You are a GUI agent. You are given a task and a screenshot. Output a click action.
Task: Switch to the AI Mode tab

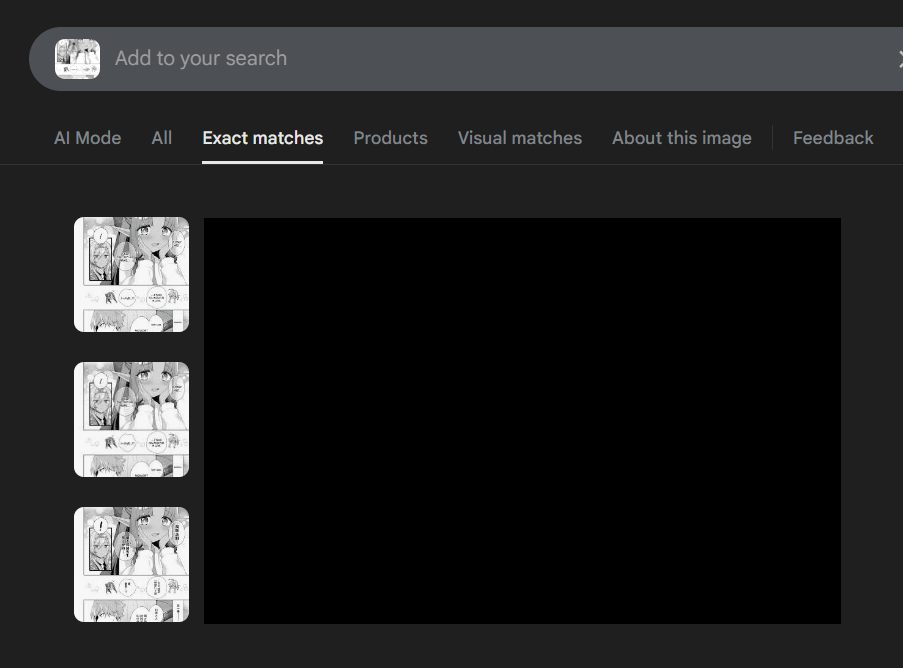tap(88, 138)
